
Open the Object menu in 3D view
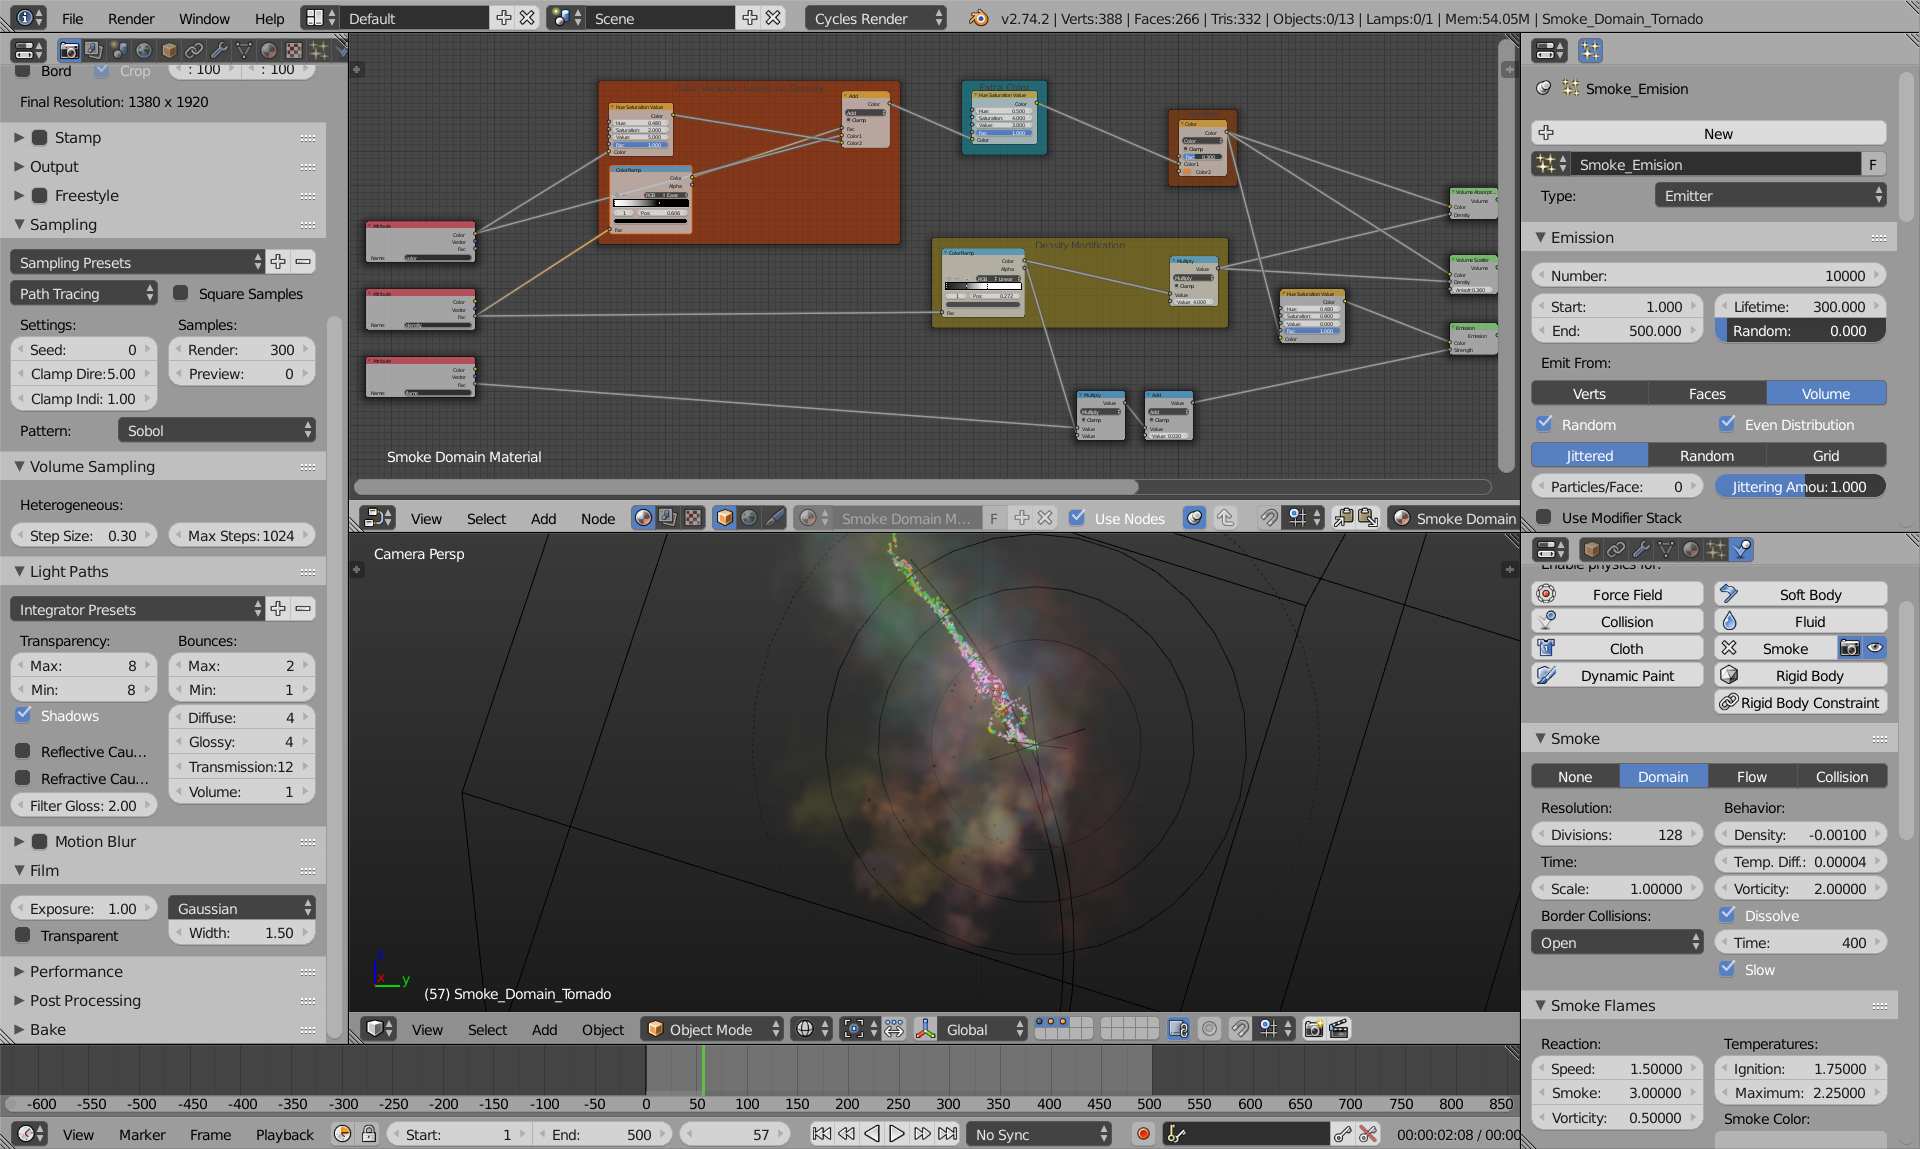click(603, 1029)
